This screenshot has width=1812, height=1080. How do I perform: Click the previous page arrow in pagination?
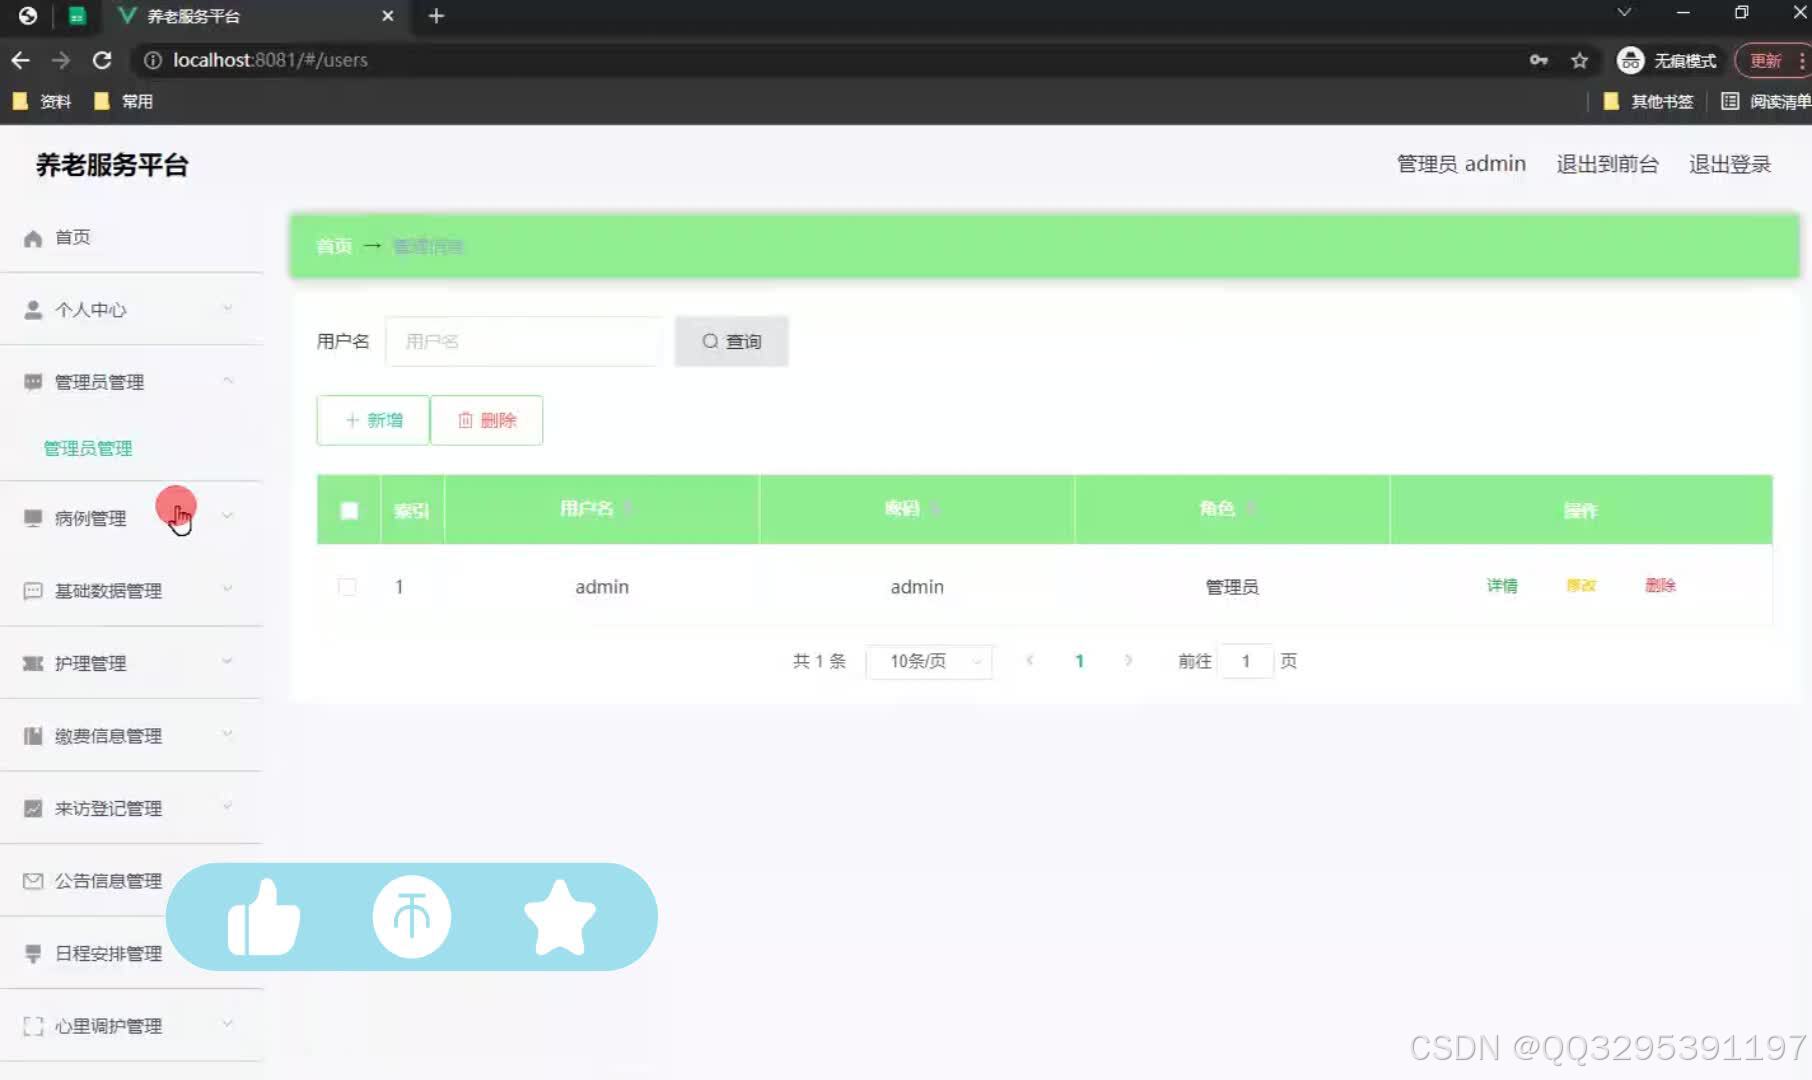[x=1030, y=661]
